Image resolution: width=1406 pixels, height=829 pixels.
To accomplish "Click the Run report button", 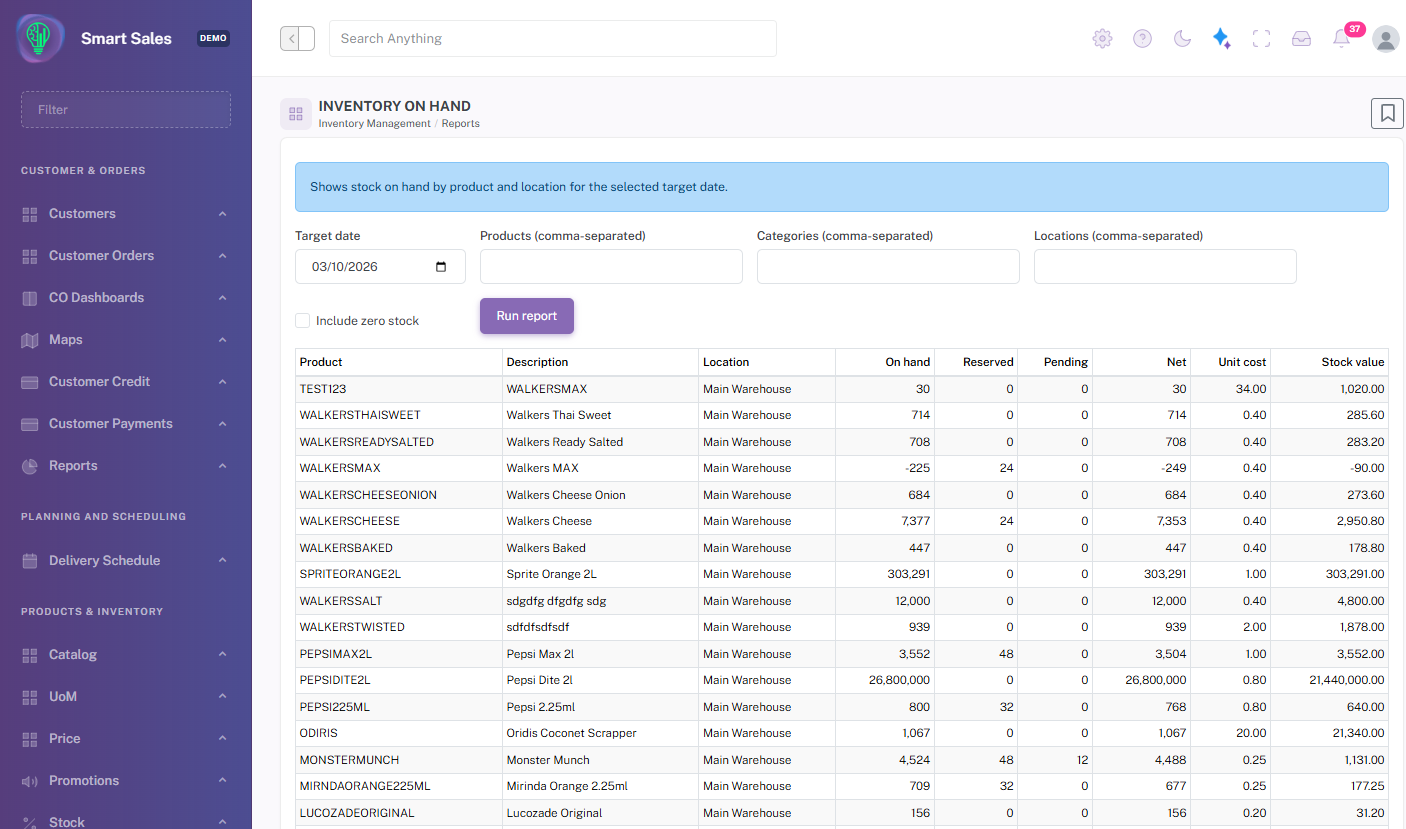I will pyautogui.click(x=527, y=316).
